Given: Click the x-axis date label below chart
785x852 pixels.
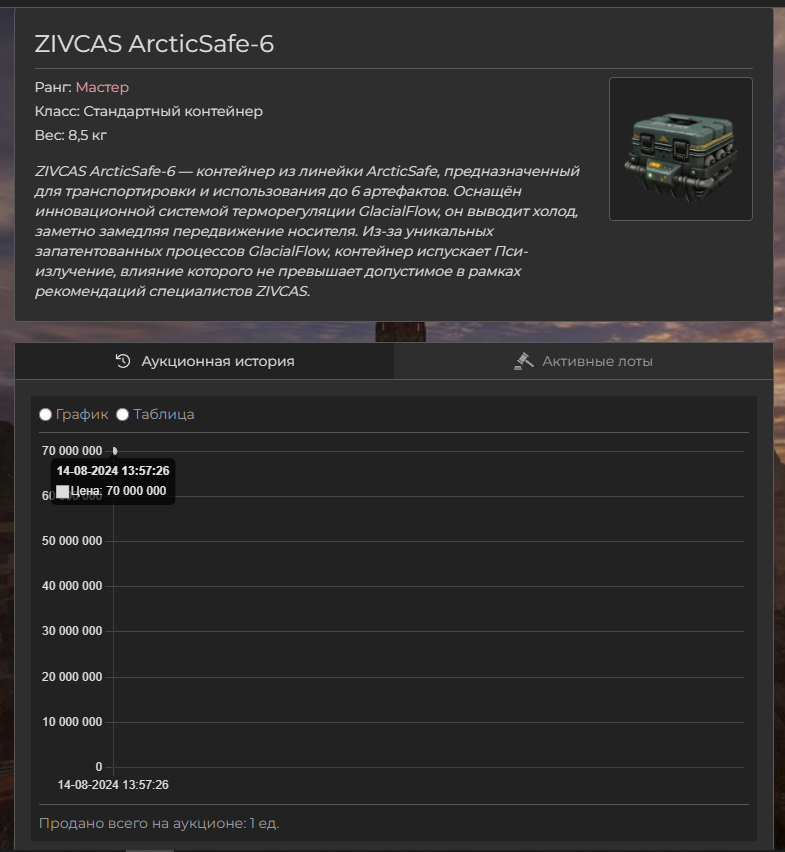Looking at the screenshot, I should pos(113,785).
